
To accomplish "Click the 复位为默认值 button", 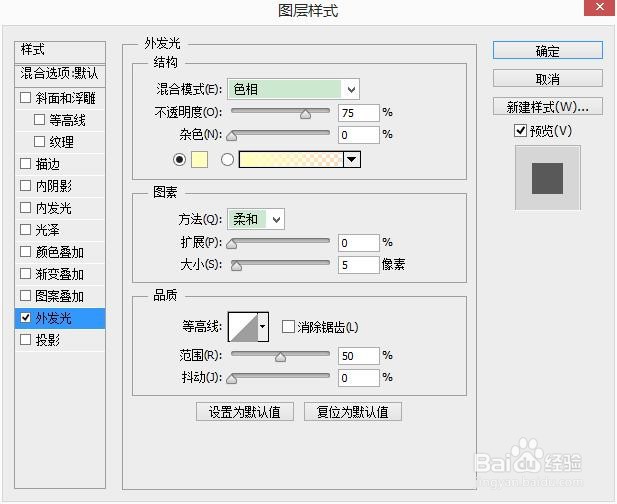I will tap(353, 412).
